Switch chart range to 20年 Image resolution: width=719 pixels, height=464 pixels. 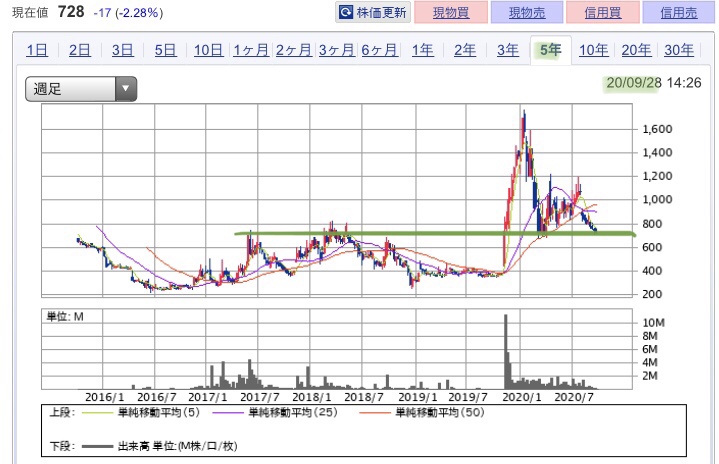coord(636,50)
